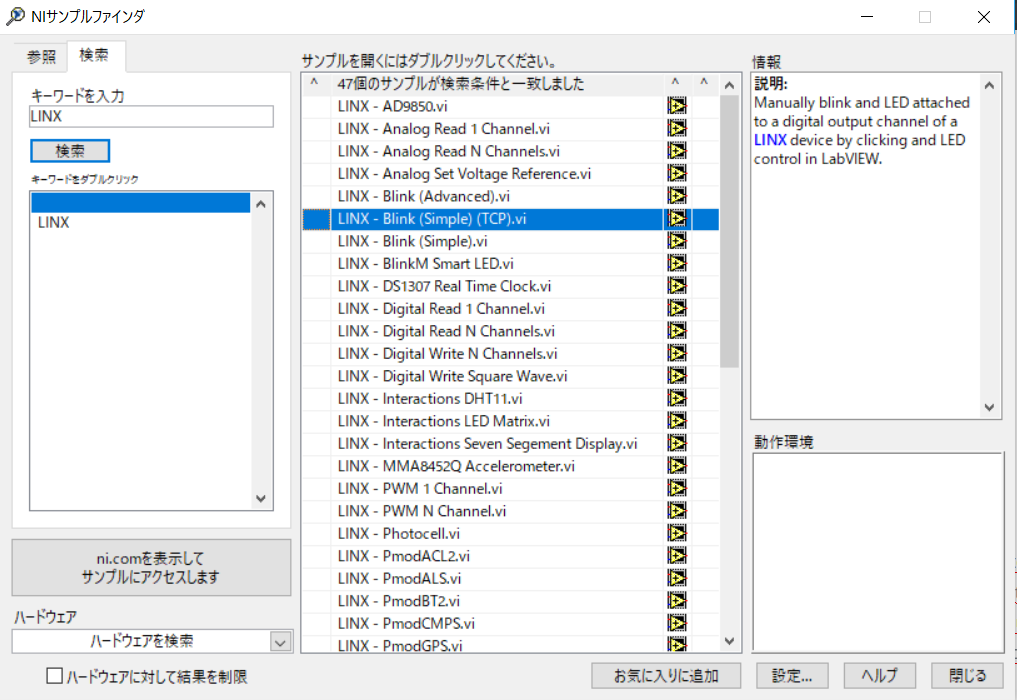Click the header showing 47個のサンプルが検索条件と一致しました
1017x700 pixels.
[461, 84]
